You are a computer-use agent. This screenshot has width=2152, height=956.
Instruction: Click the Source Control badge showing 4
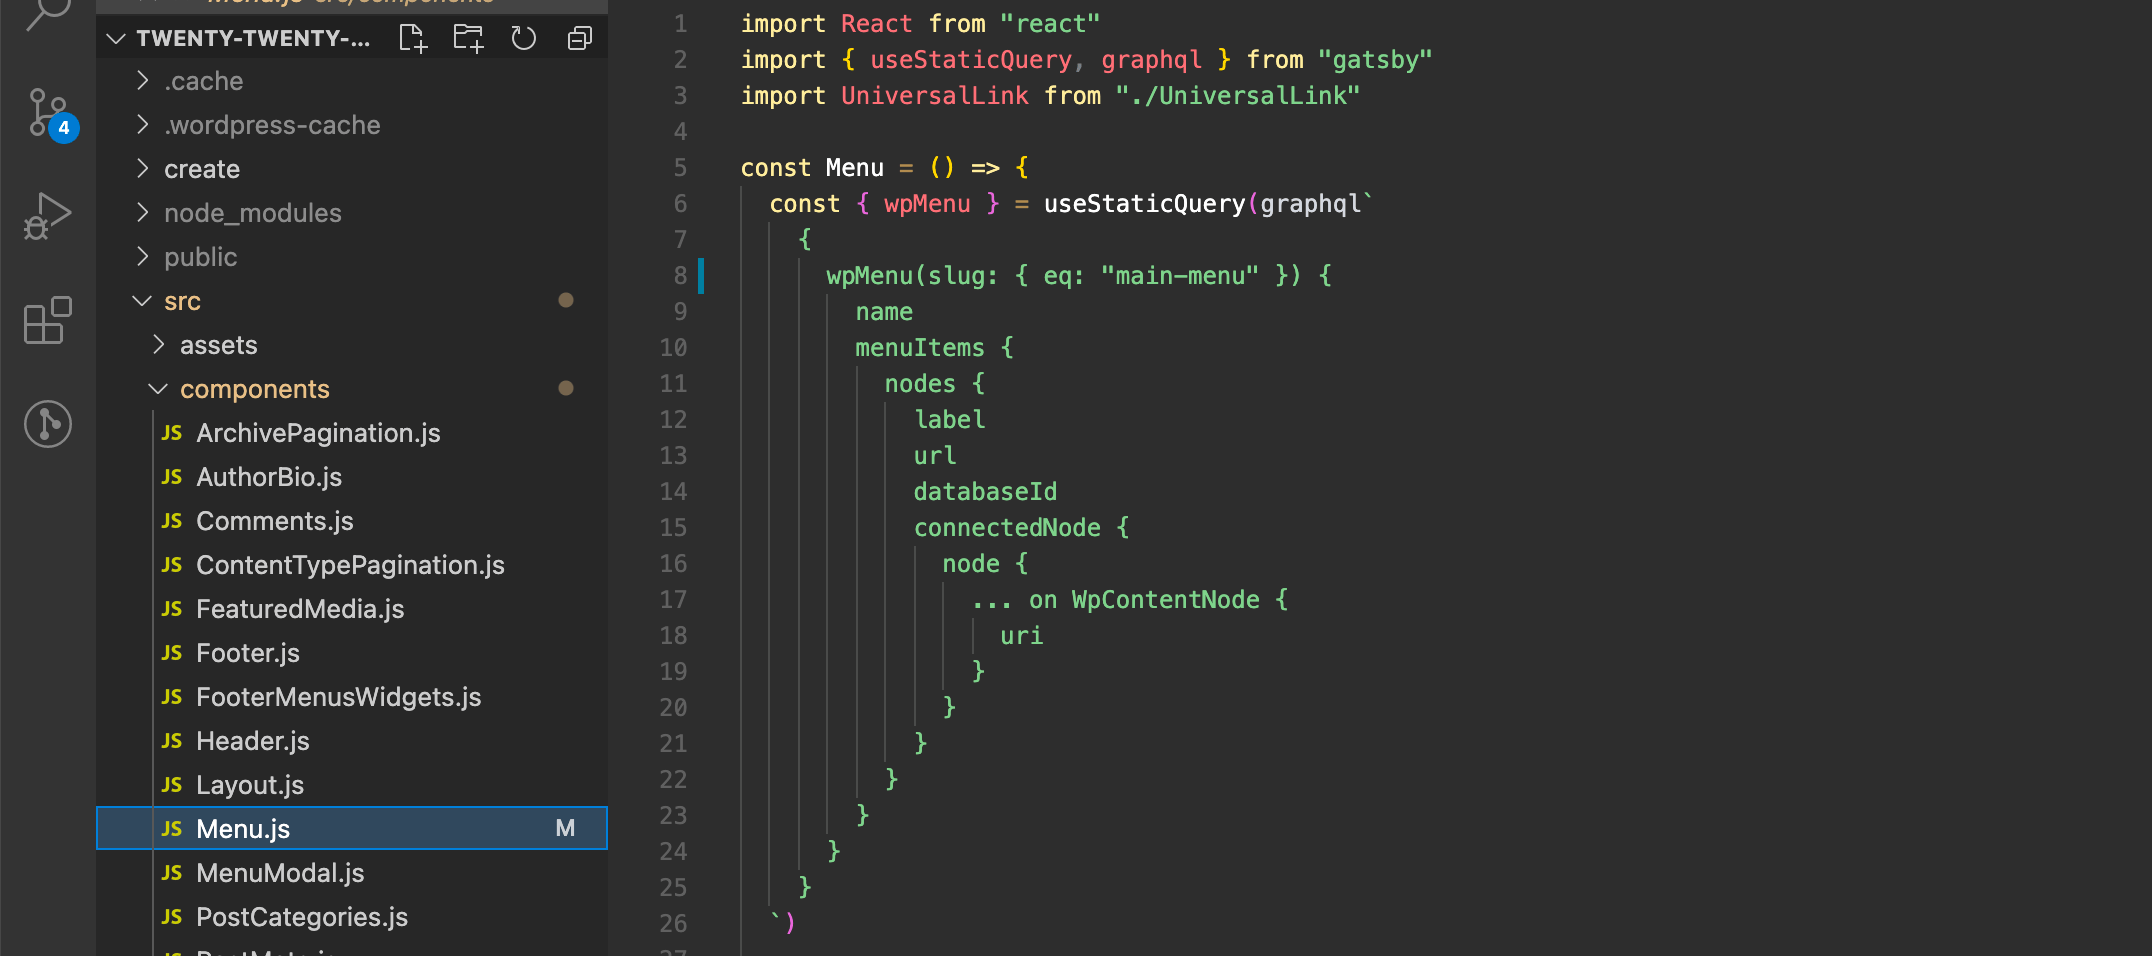(64, 128)
